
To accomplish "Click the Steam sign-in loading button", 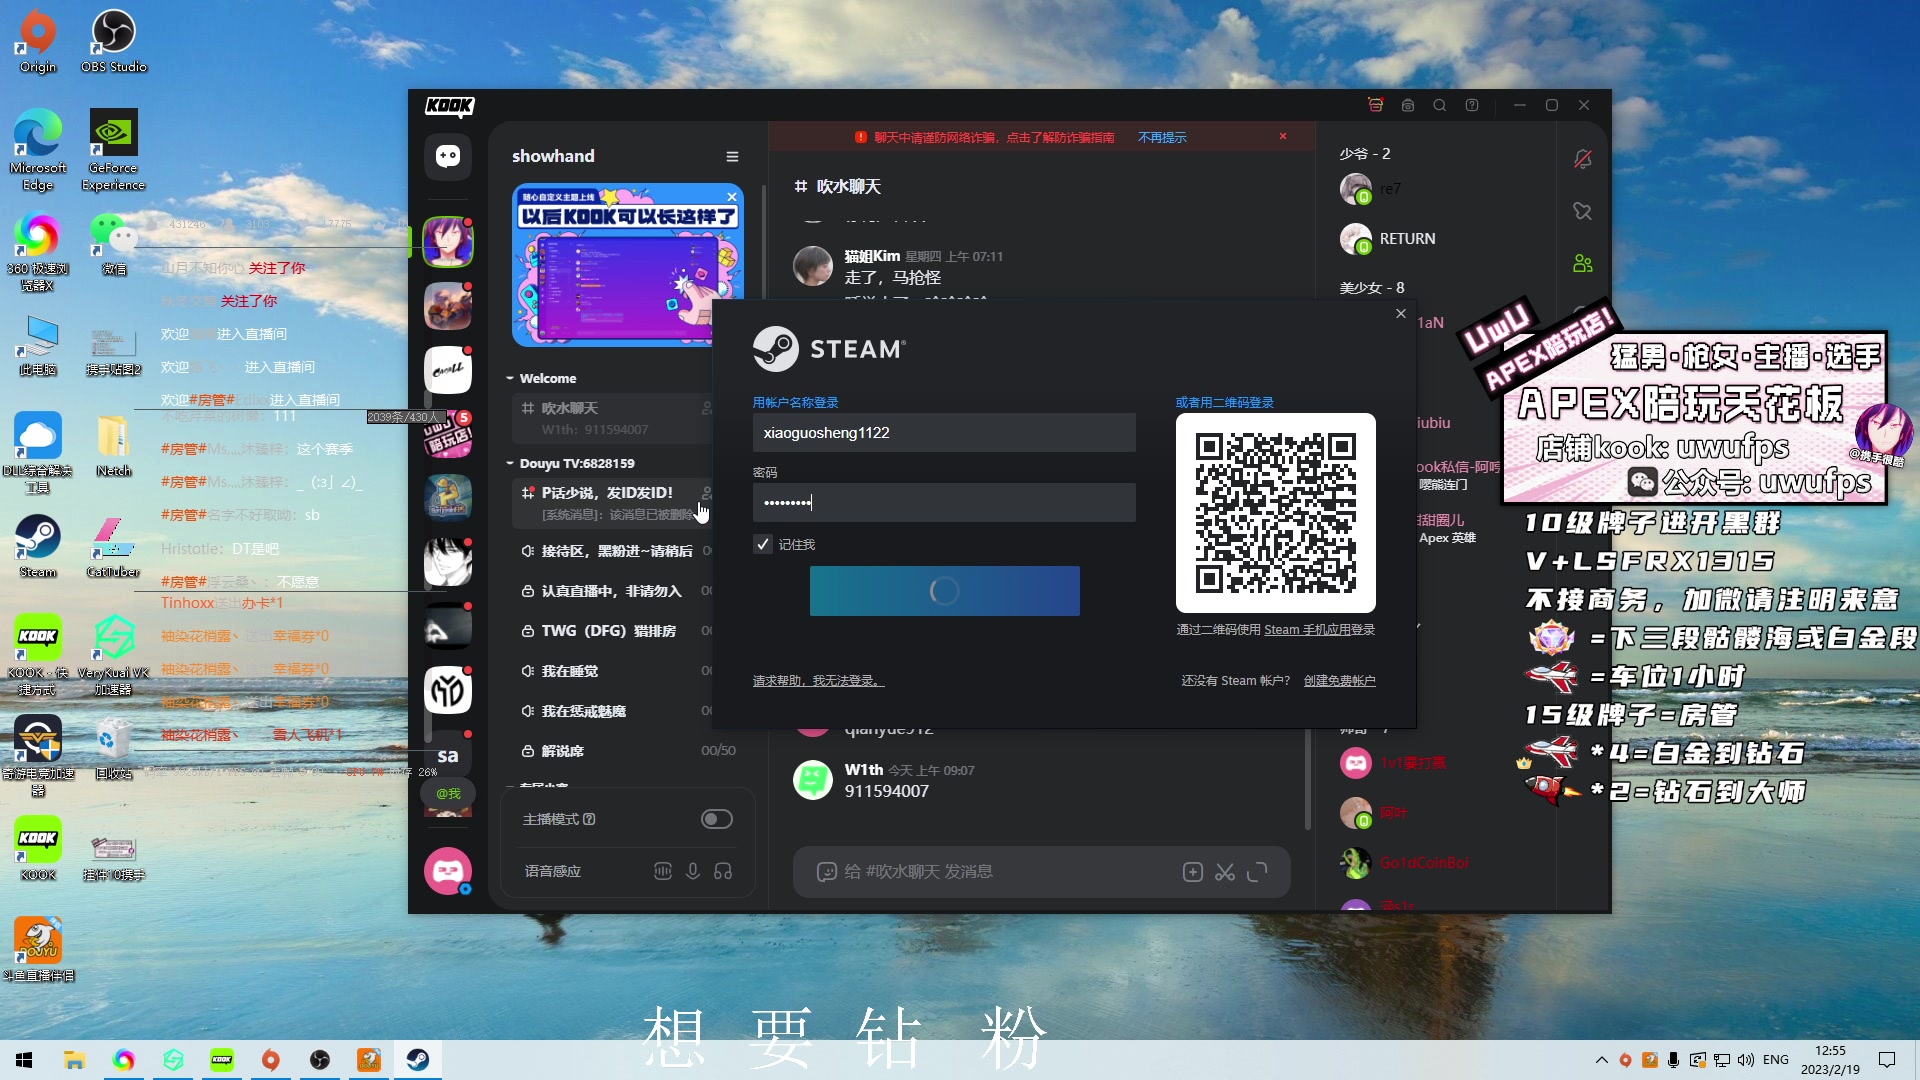I will 944,591.
